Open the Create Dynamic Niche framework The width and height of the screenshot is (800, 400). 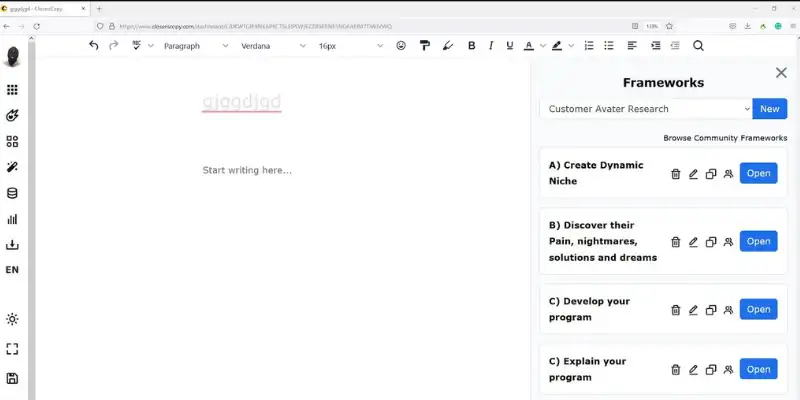tap(759, 173)
